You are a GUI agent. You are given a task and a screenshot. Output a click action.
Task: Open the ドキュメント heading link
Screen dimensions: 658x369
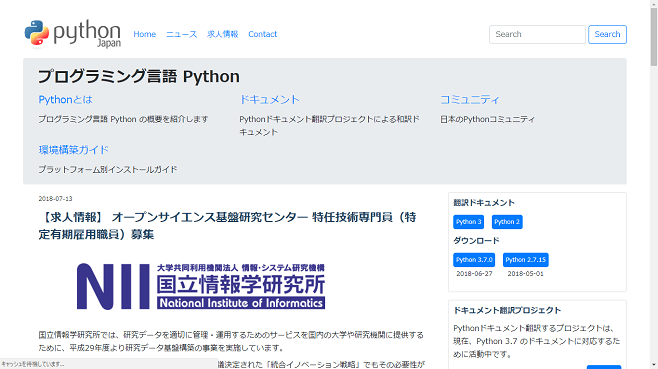[x=269, y=100]
